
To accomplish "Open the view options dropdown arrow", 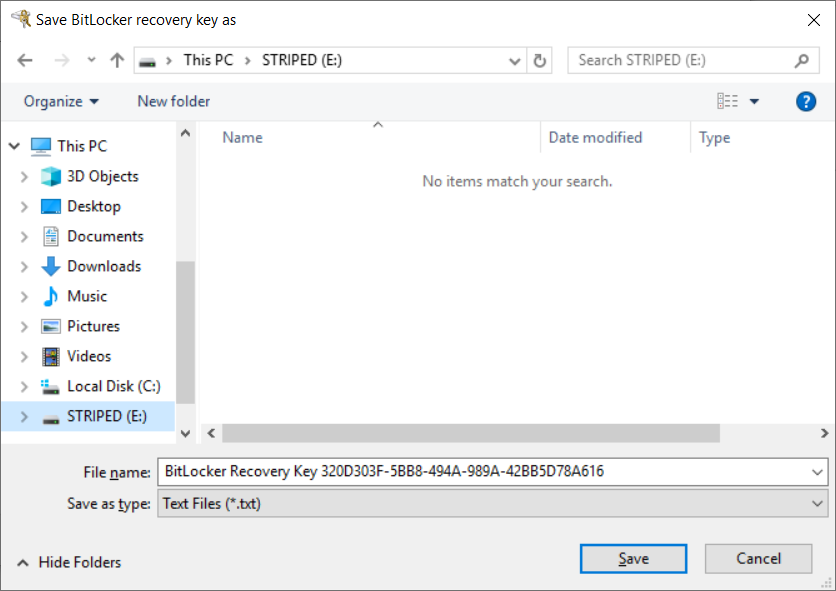I will click(754, 101).
